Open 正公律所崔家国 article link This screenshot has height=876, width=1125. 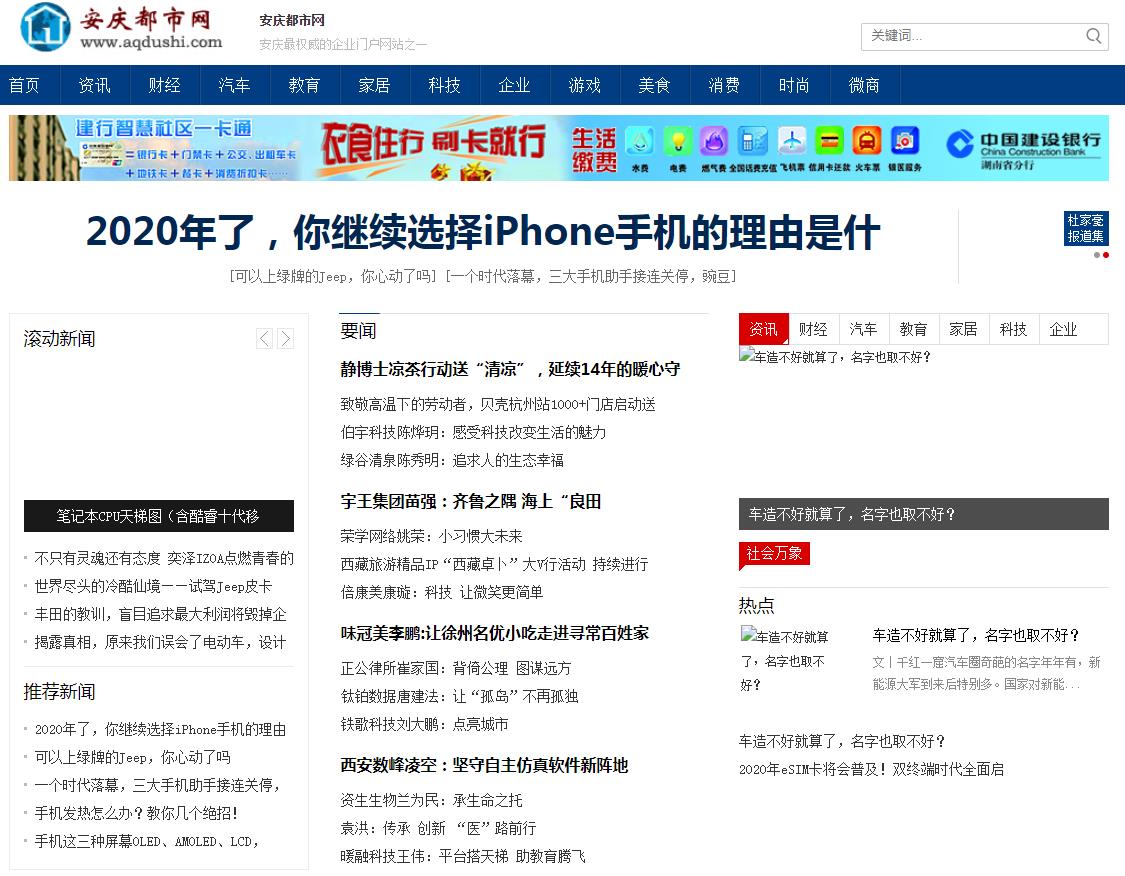456,669
